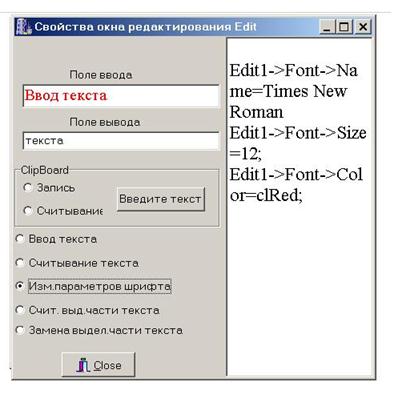The width and height of the screenshot is (398, 398).
Task: Click the ClipBoard group box label
Action: pyautogui.click(x=45, y=170)
